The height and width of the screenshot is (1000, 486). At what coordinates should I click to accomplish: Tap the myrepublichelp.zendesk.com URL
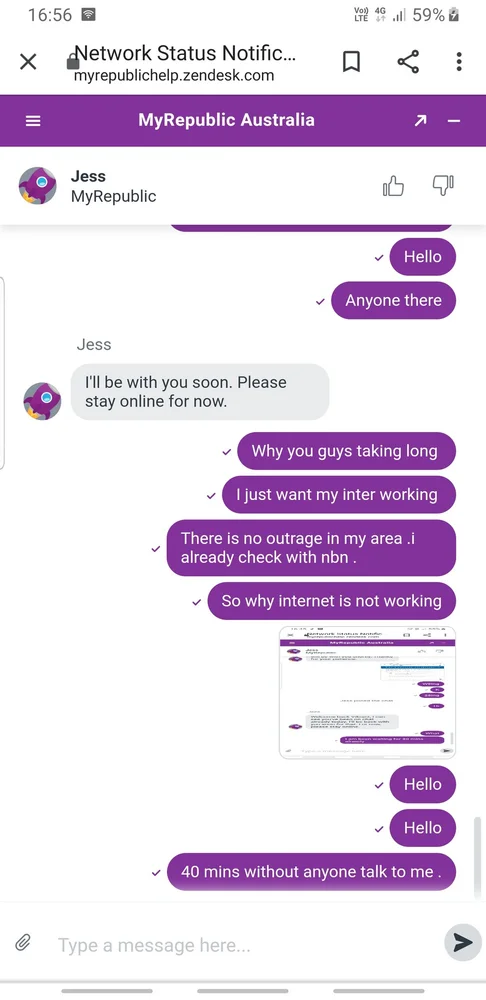173,76
